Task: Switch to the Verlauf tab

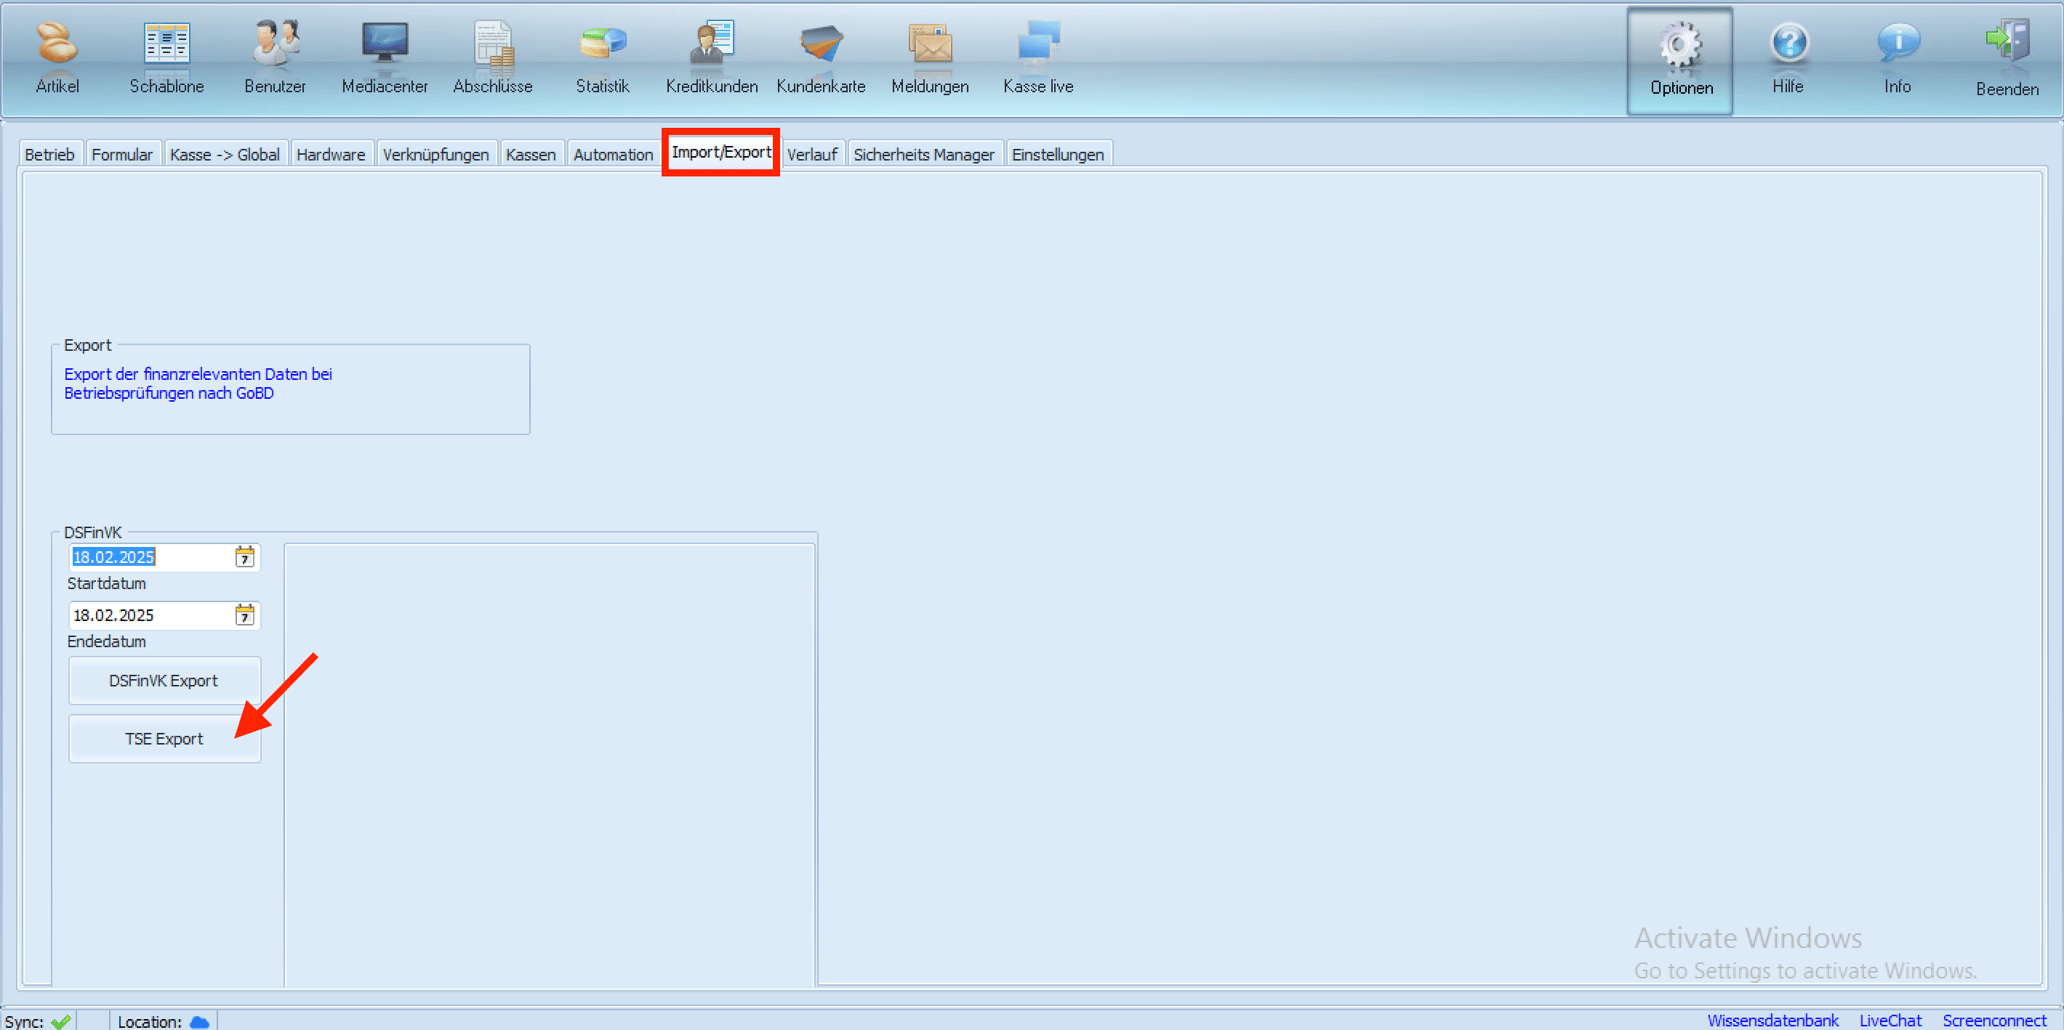Action: pos(813,153)
